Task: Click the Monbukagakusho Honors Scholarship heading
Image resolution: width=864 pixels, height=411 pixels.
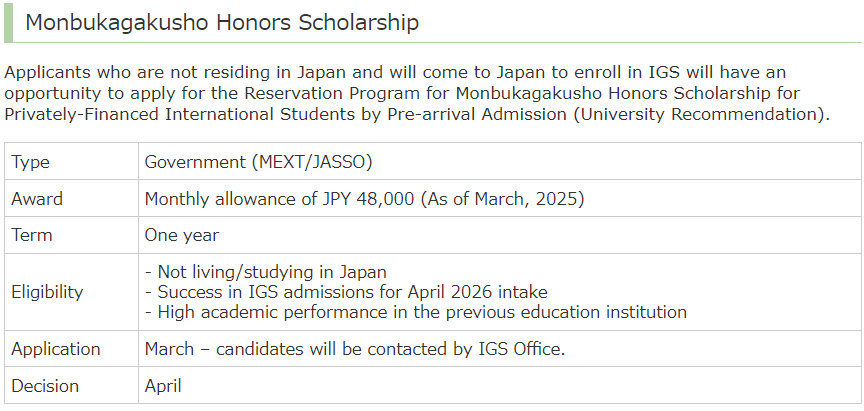Action: click(x=222, y=23)
